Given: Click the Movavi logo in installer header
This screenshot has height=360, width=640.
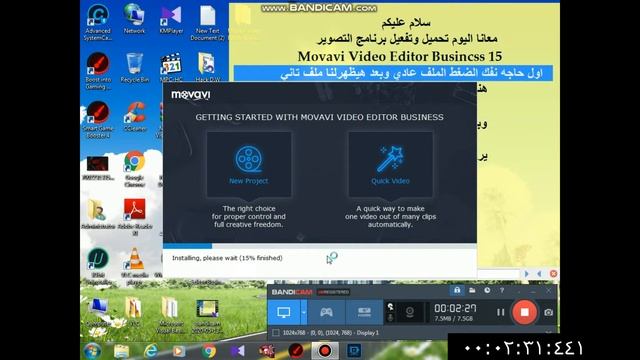Looking at the screenshot, I should pyautogui.click(x=191, y=95).
